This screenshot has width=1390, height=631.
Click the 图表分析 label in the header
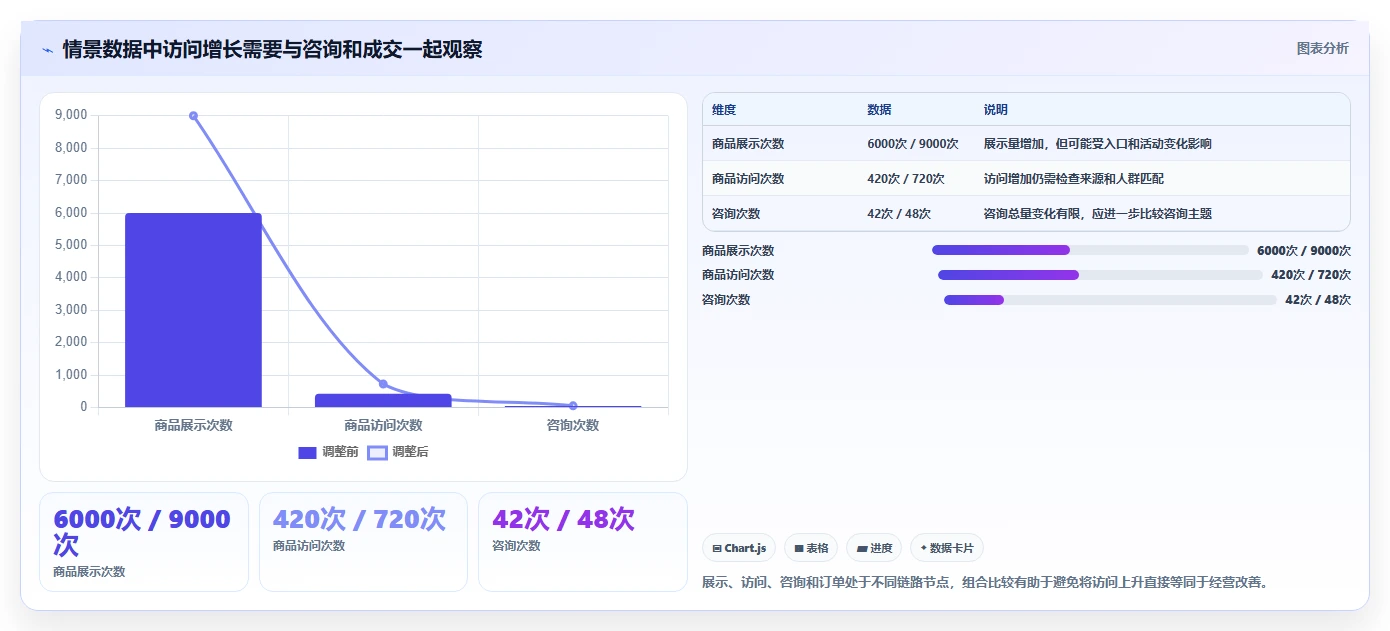click(x=1322, y=48)
